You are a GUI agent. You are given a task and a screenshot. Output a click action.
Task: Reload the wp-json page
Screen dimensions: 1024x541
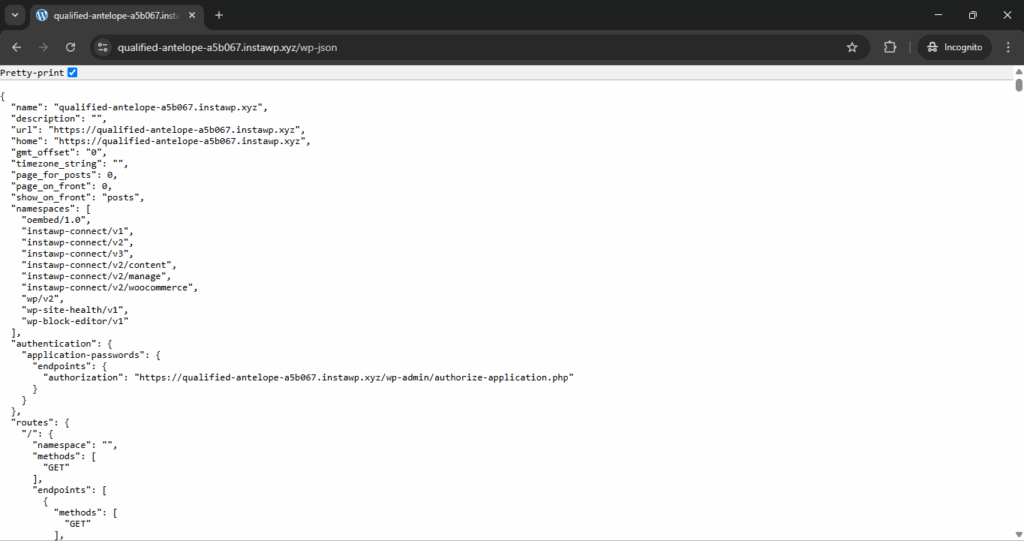tap(71, 47)
